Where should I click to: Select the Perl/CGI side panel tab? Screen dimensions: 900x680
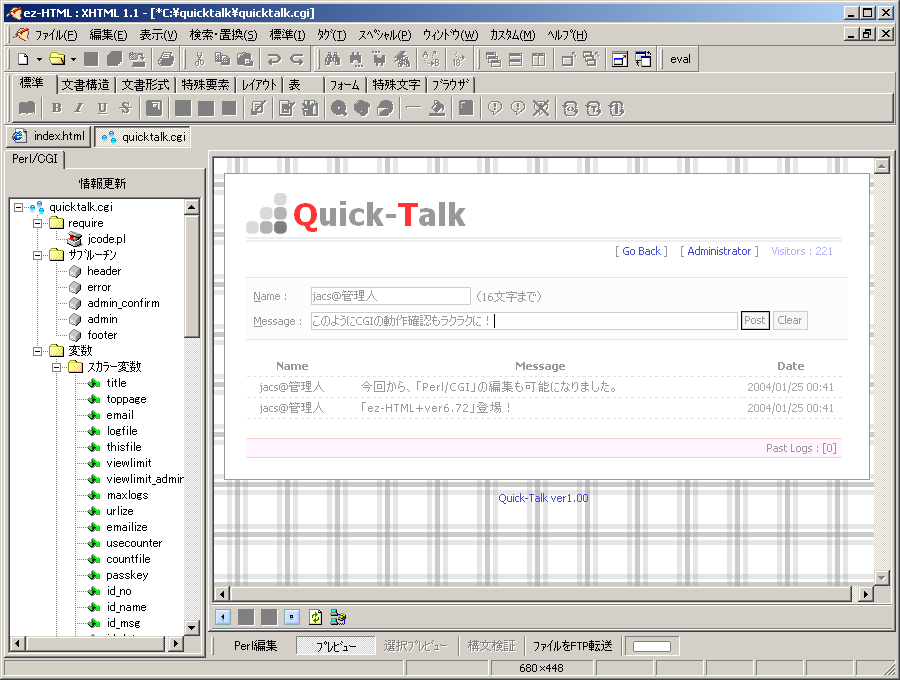click(35, 158)
